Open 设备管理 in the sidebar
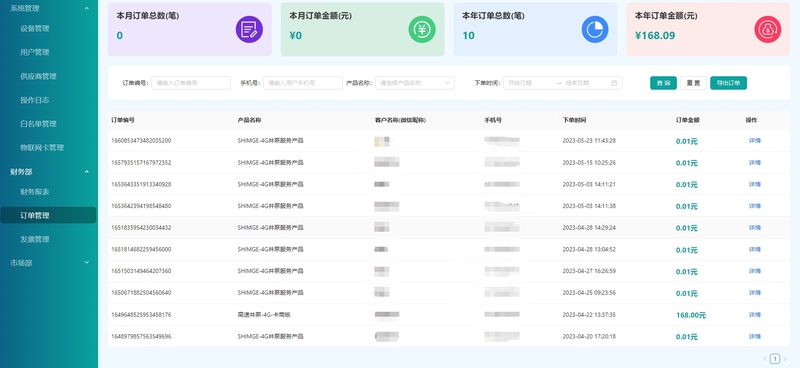Screen dimensions: 800x368 click(x=35, y=29)
